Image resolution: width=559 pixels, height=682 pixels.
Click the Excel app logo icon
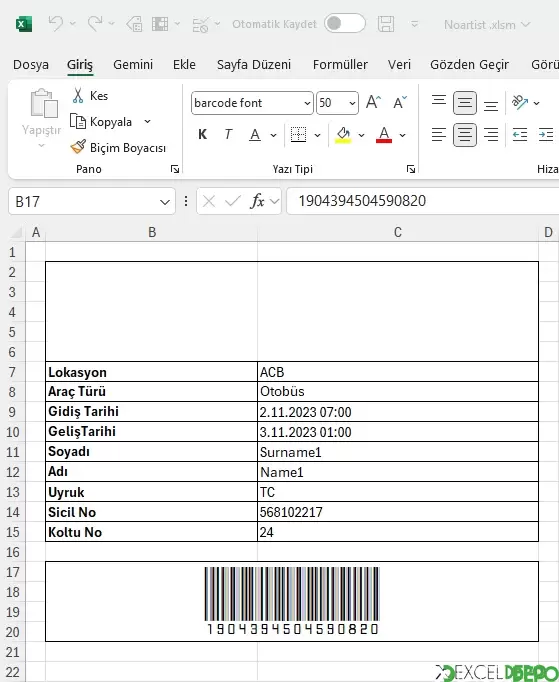point(24,24)
